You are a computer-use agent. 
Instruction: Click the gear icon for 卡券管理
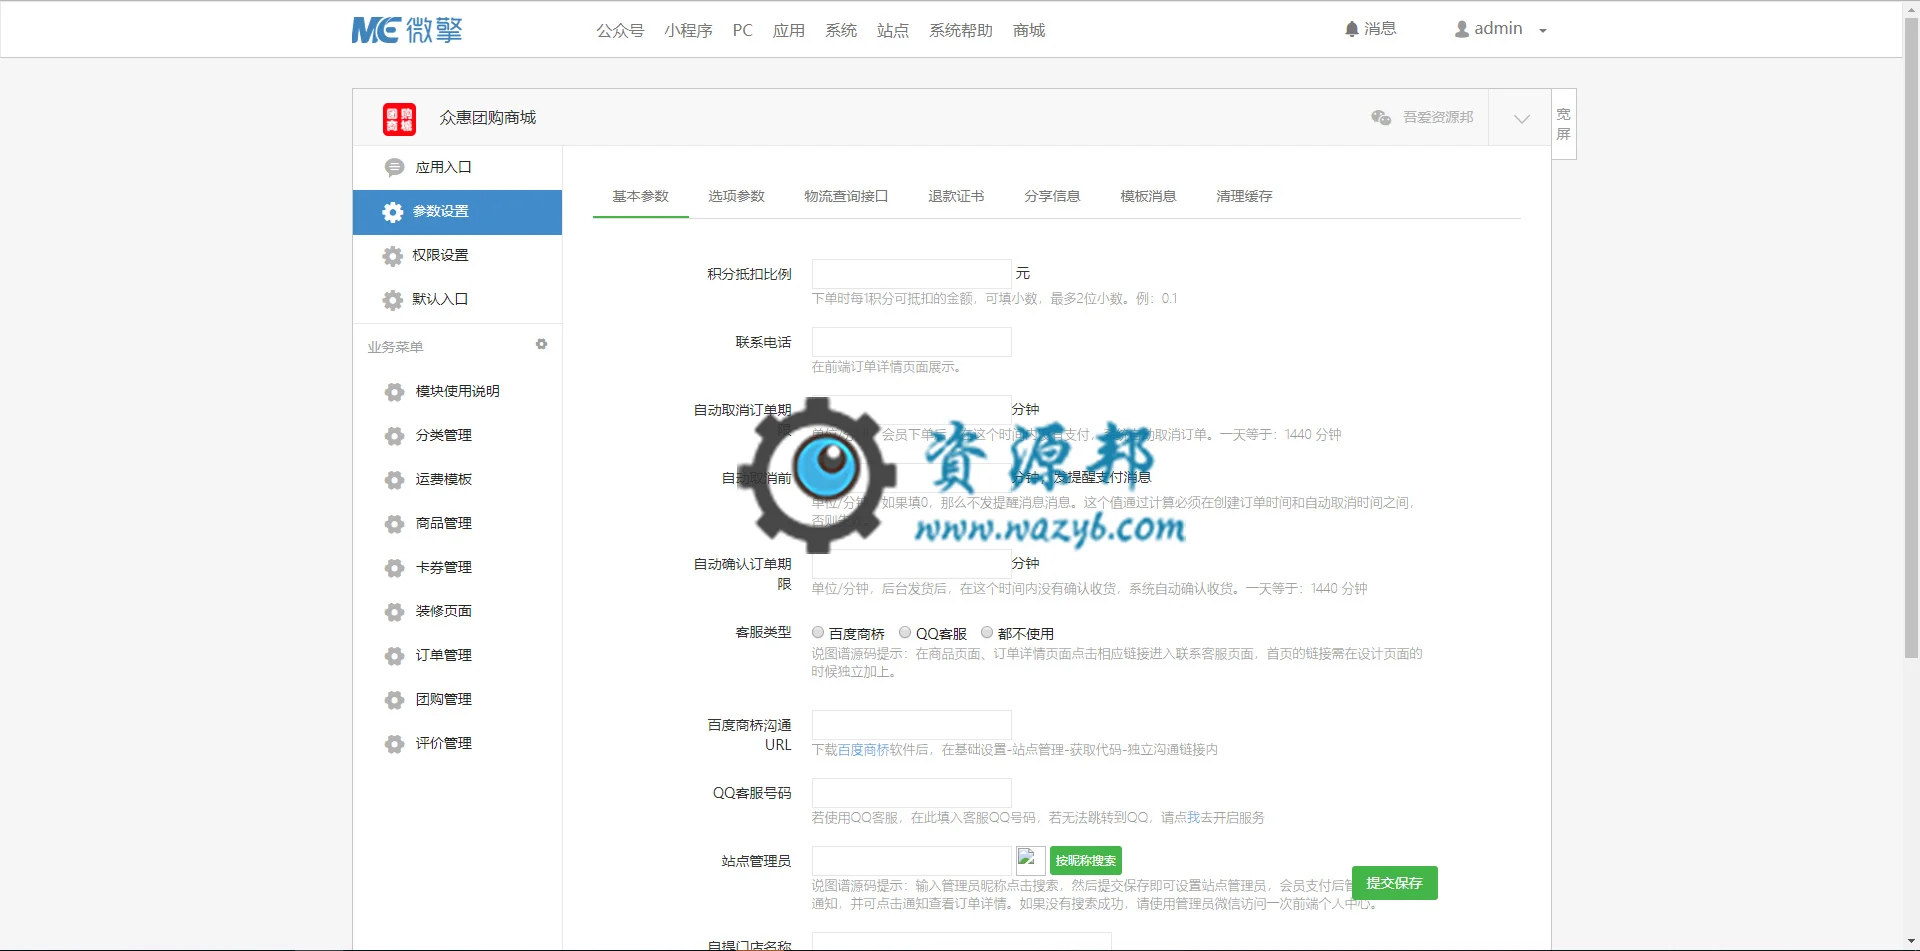(395, 568)
